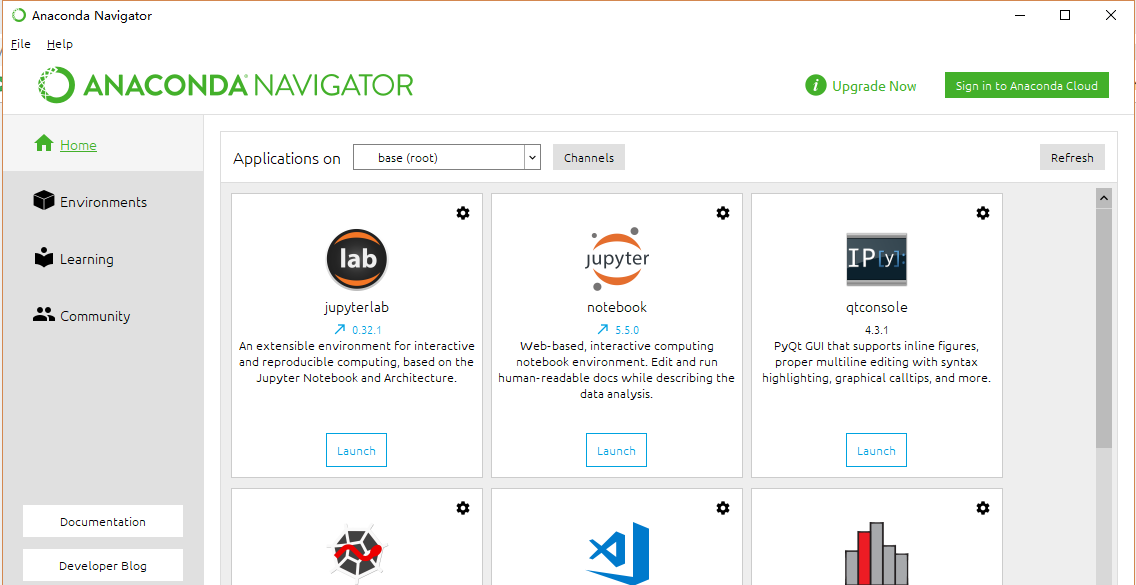Click the jupyterlab app name

pyautogui.click(x=356, y=307)
